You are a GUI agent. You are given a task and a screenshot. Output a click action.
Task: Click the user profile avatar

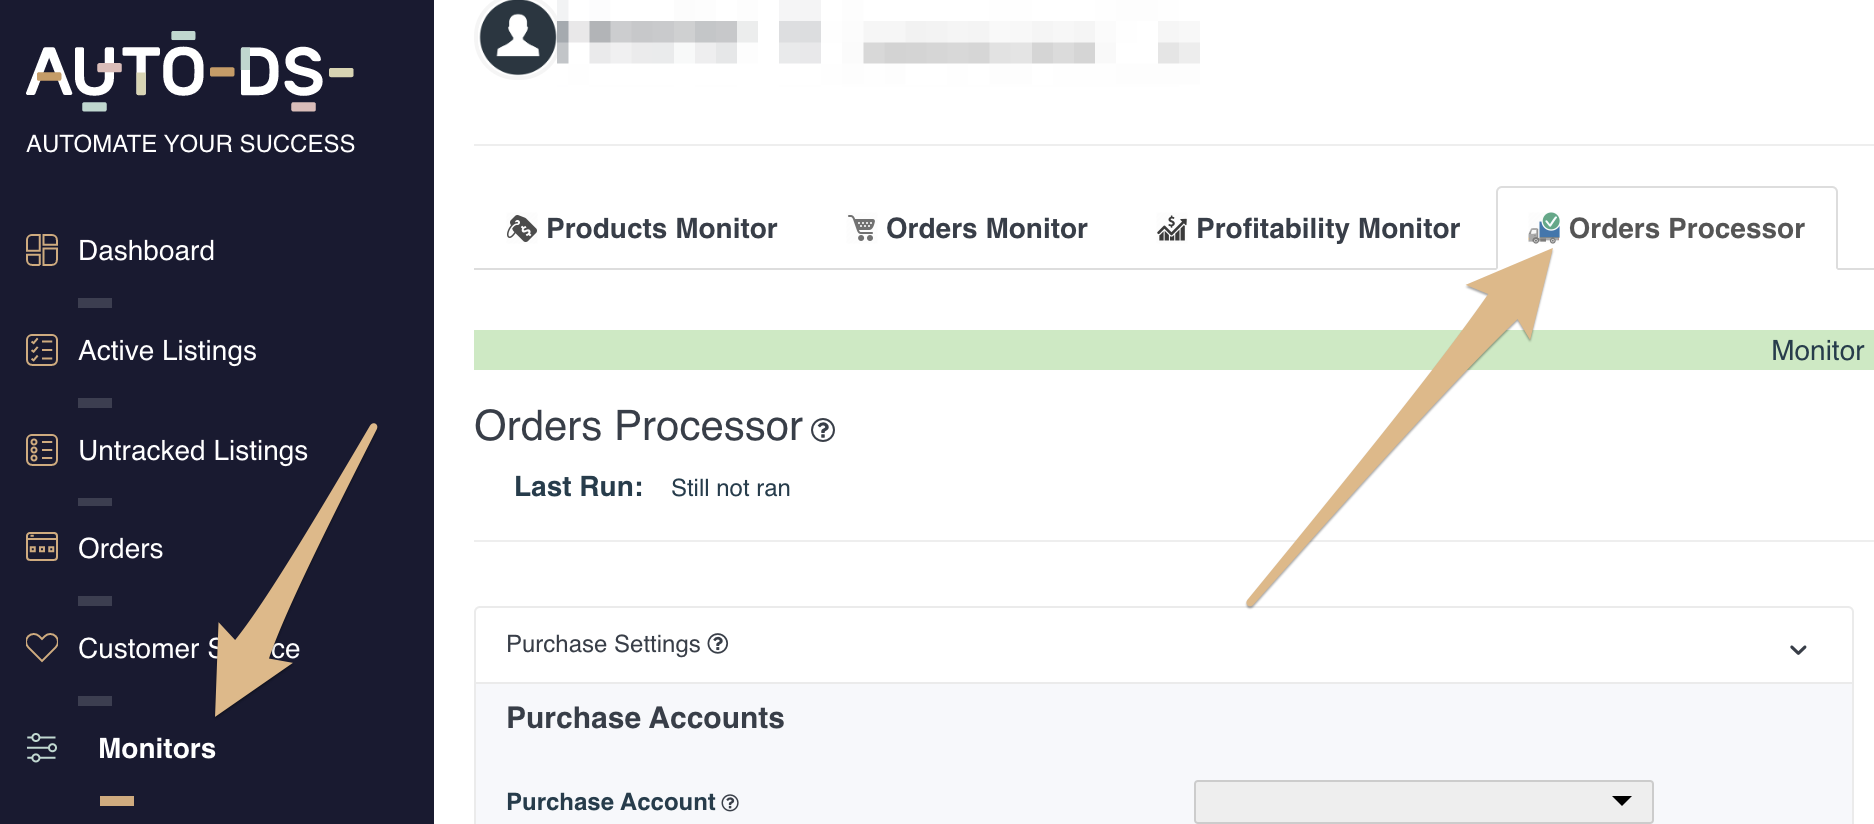coord(518,37)
